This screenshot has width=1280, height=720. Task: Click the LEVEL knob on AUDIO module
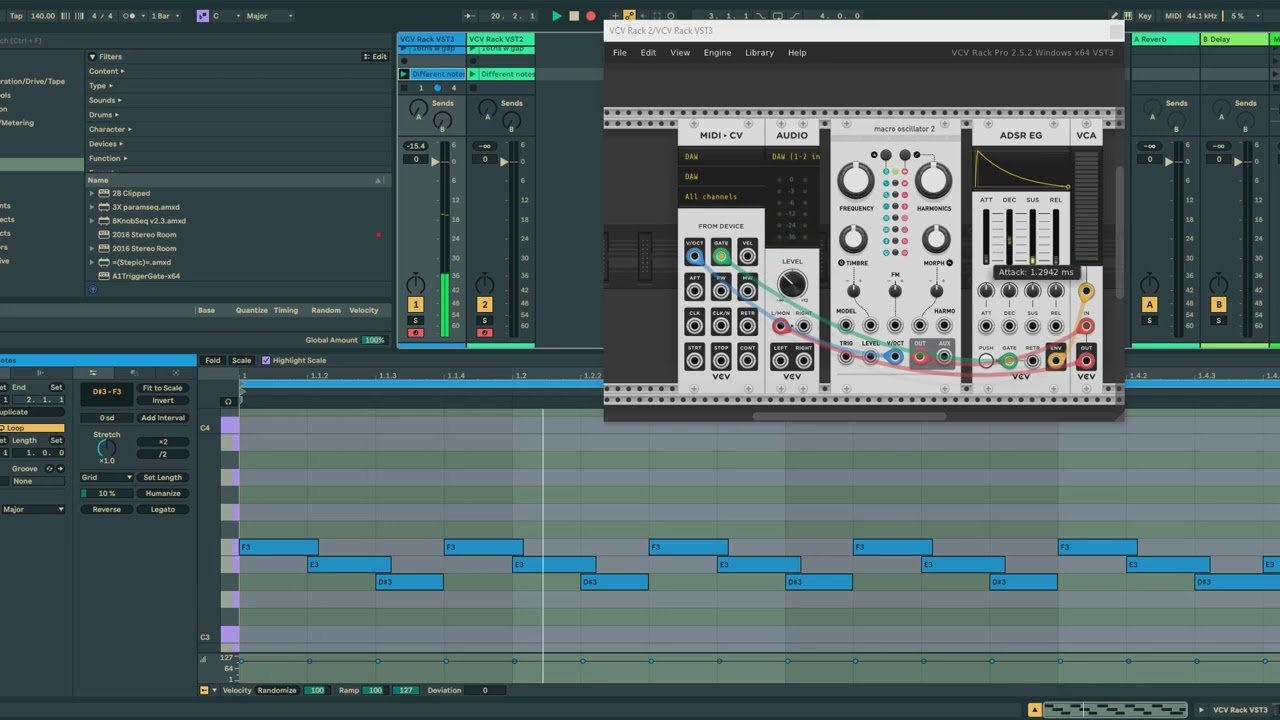point(792,284)
